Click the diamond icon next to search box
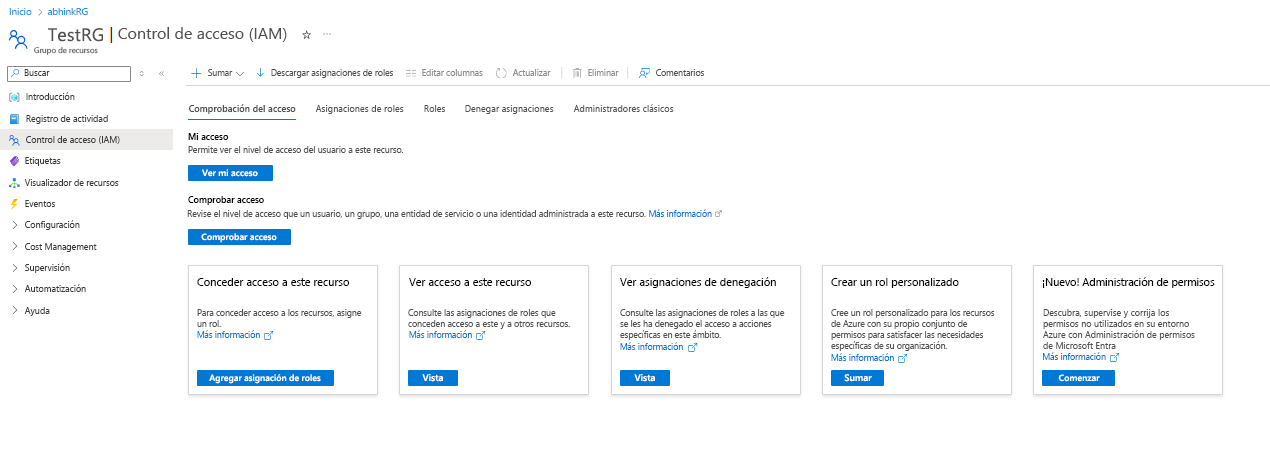 click(x=142, y=73)
